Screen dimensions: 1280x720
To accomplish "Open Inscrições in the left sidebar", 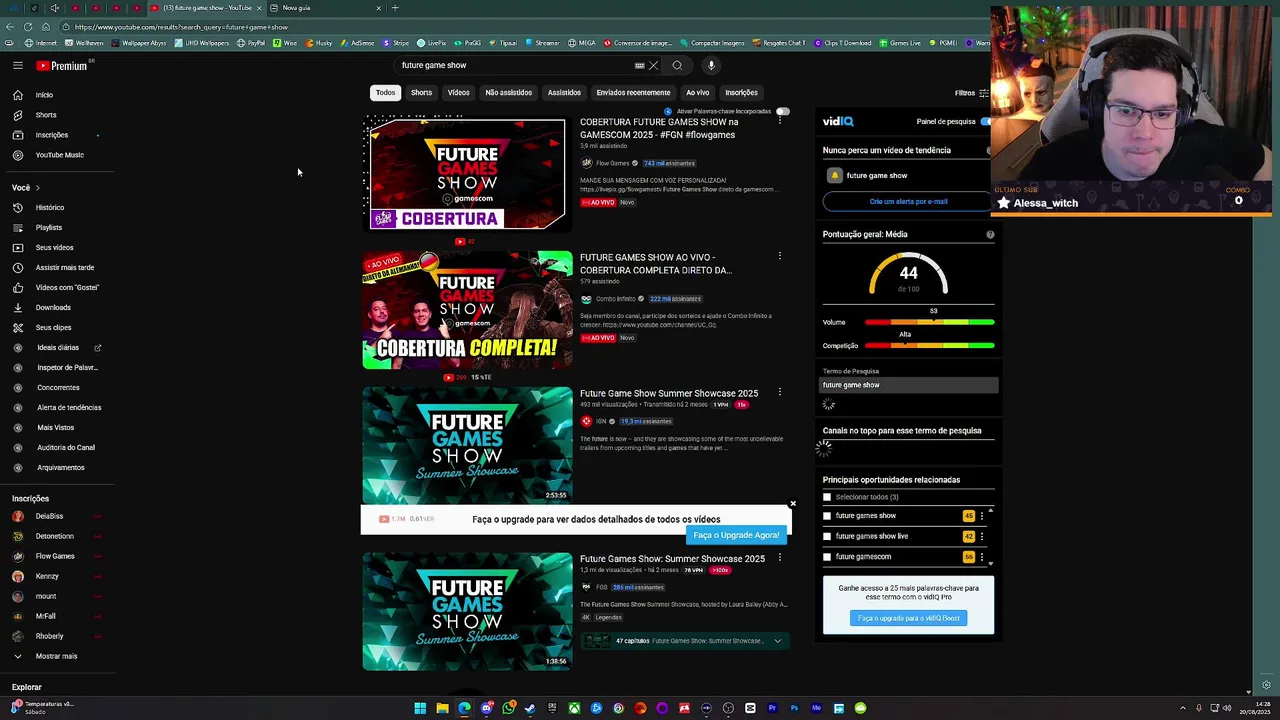I will tap(52, 135).
